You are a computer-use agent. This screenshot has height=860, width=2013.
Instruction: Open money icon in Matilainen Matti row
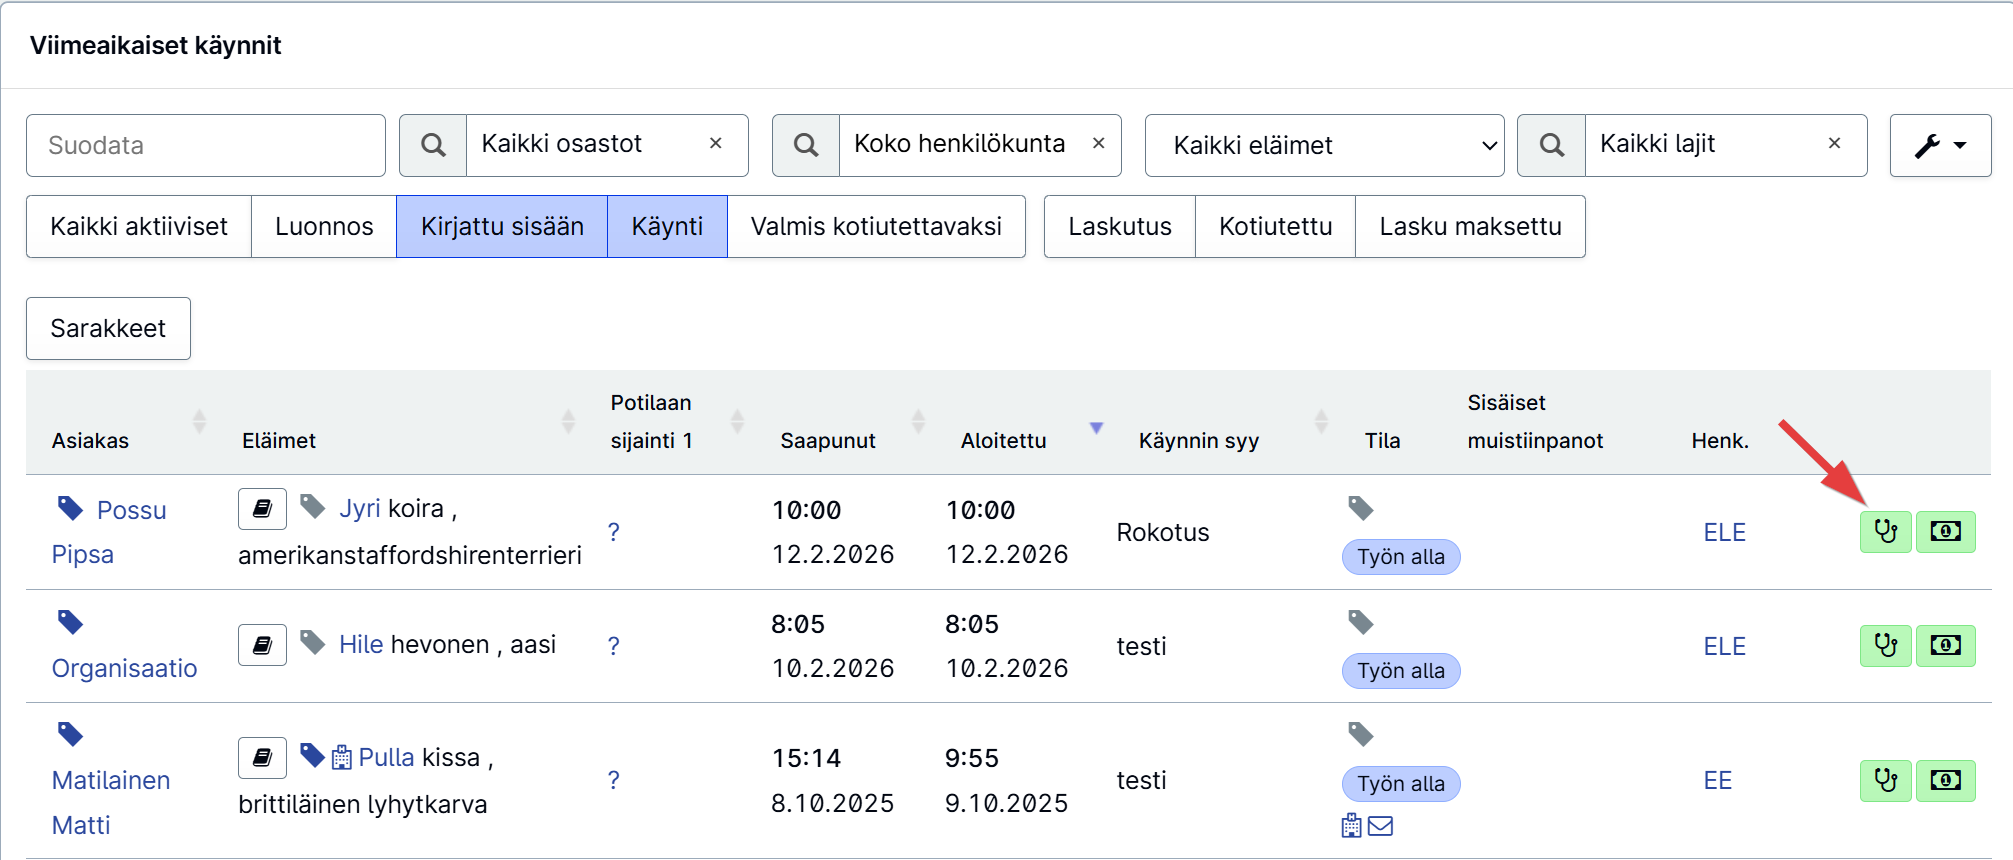click(1945, 780)
